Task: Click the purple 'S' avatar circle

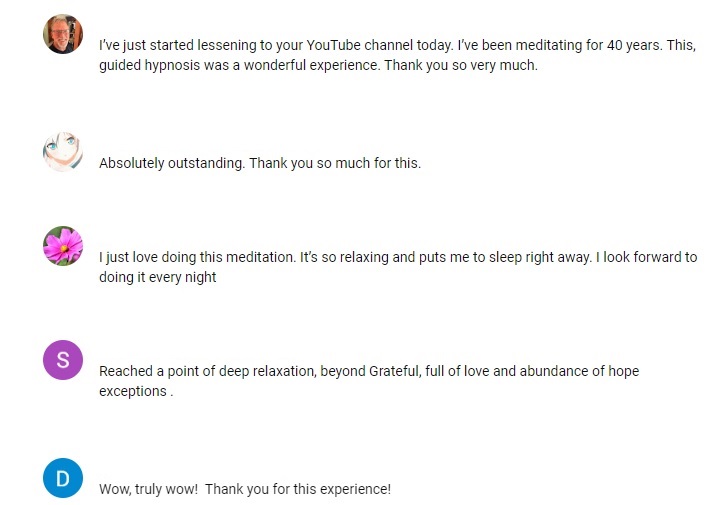Action: point(63,360)
